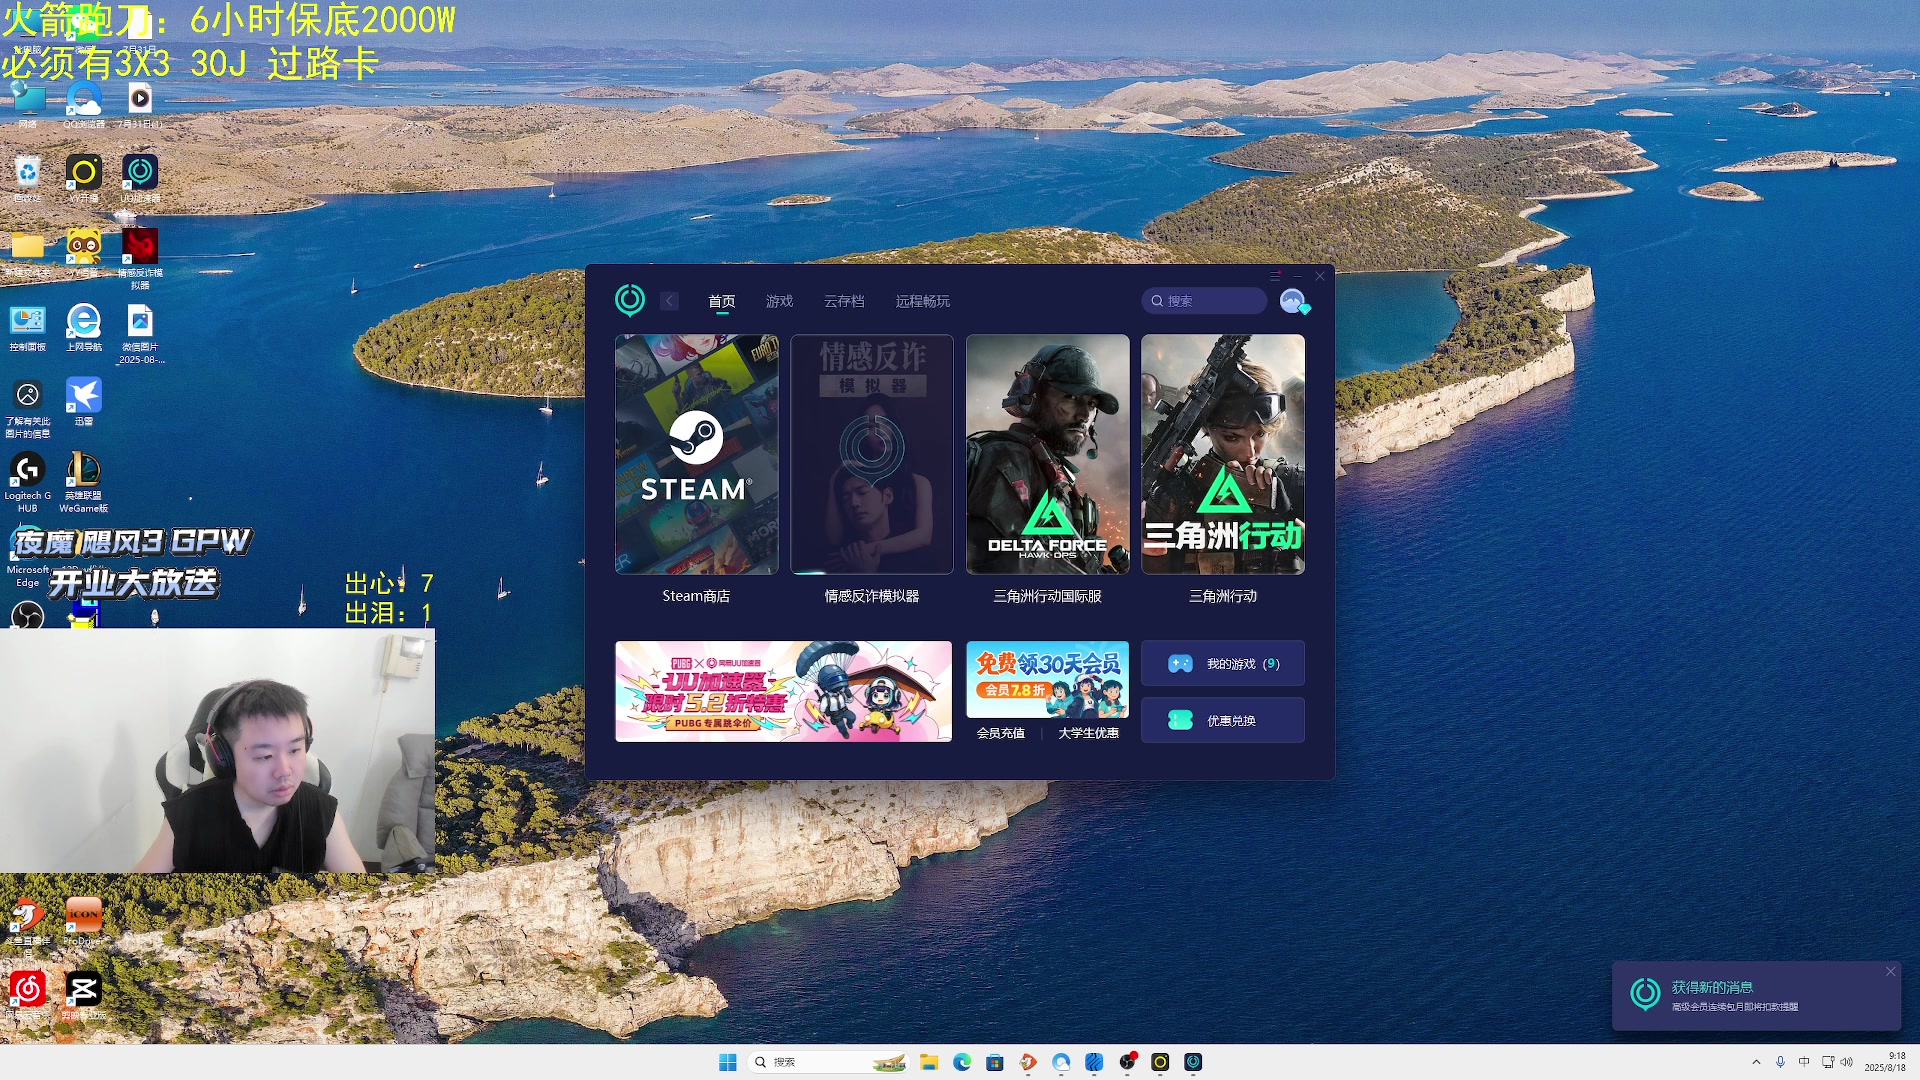
Task: Launch YY语音 raccoon shortcut
Action: point(84,254)
